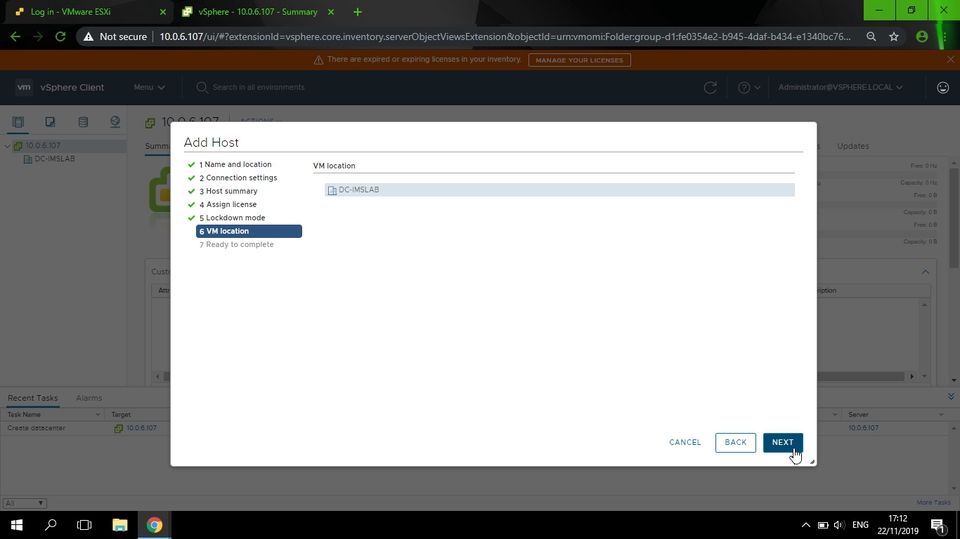Screen dimensions: 960x539
Task: Open VMs and Templates inventory view icon
Action: click(x=50, y=122)
